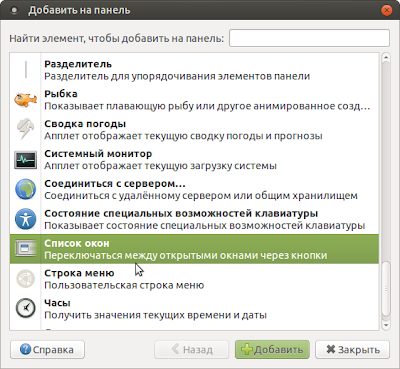Click the highlighted Список окон title

coord(77,243)
